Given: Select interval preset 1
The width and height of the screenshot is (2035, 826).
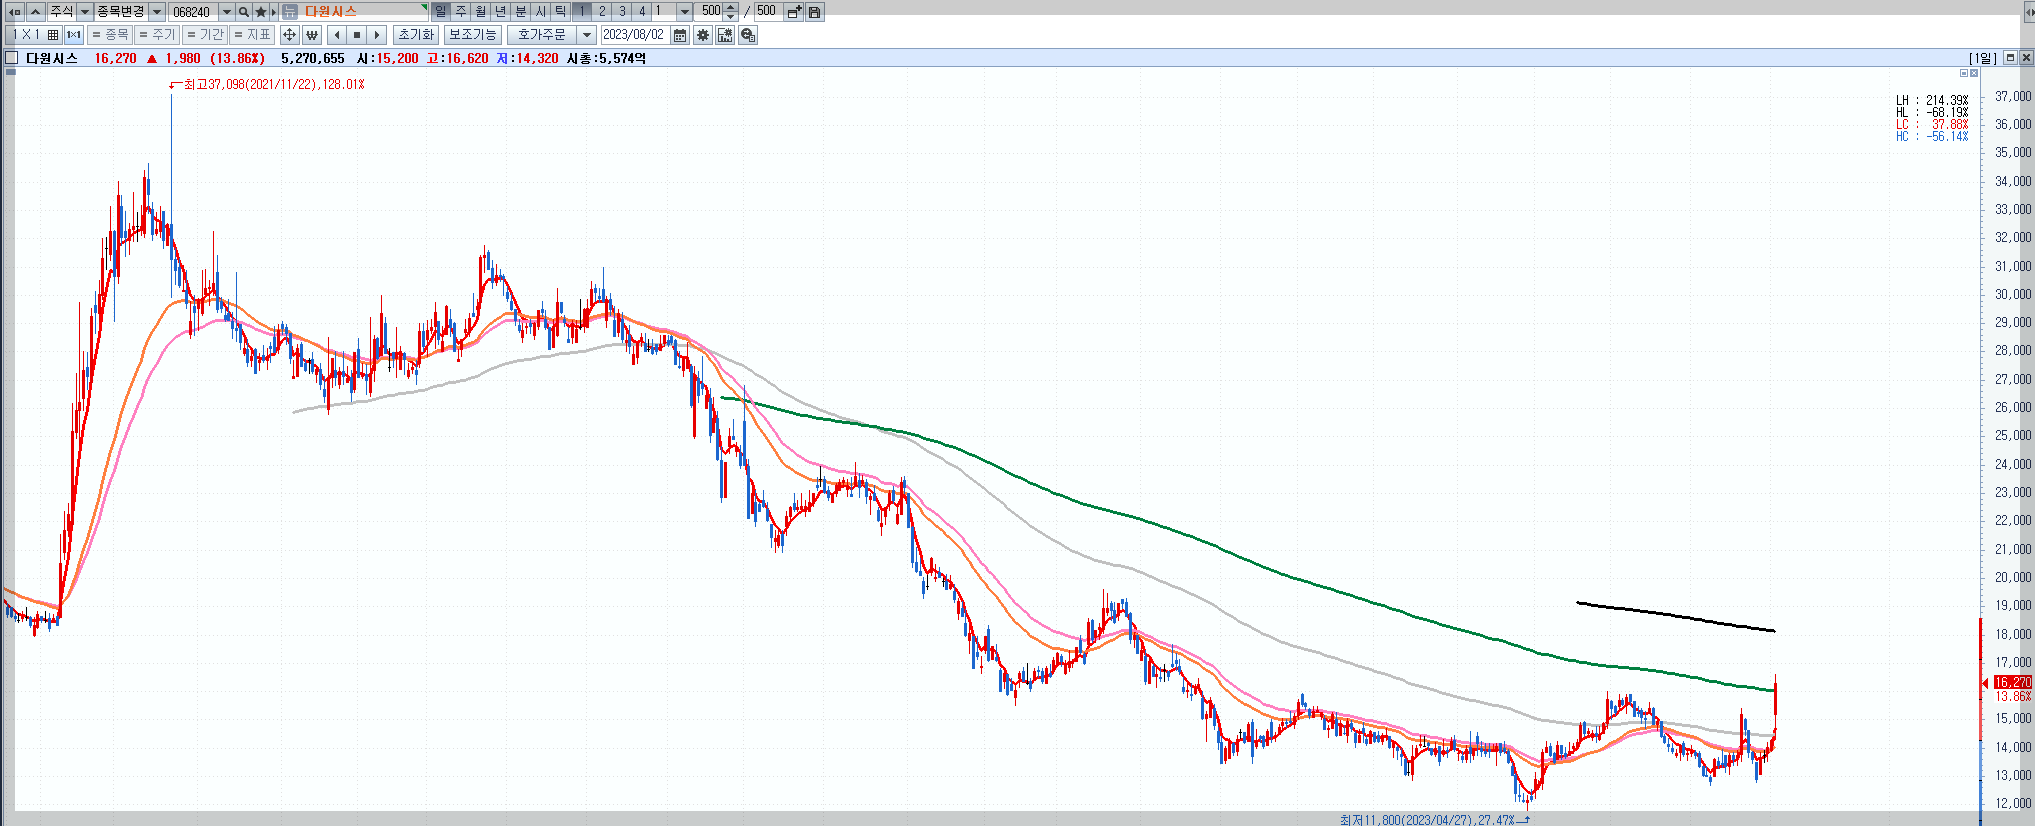Looking at the screenshot, I should tap(582, 11).
